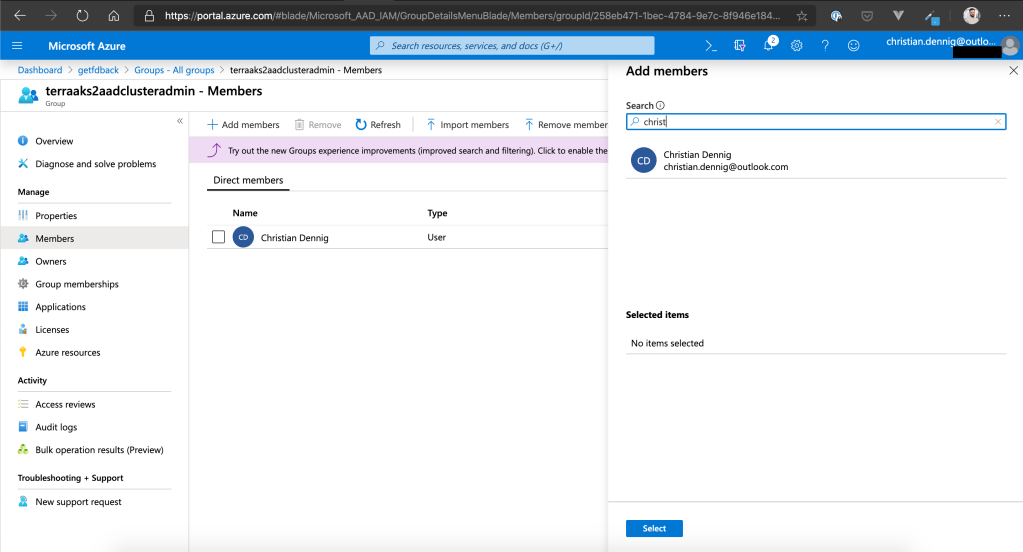
Task: Click Refresh in the toolbar
Action: (378, 125)
